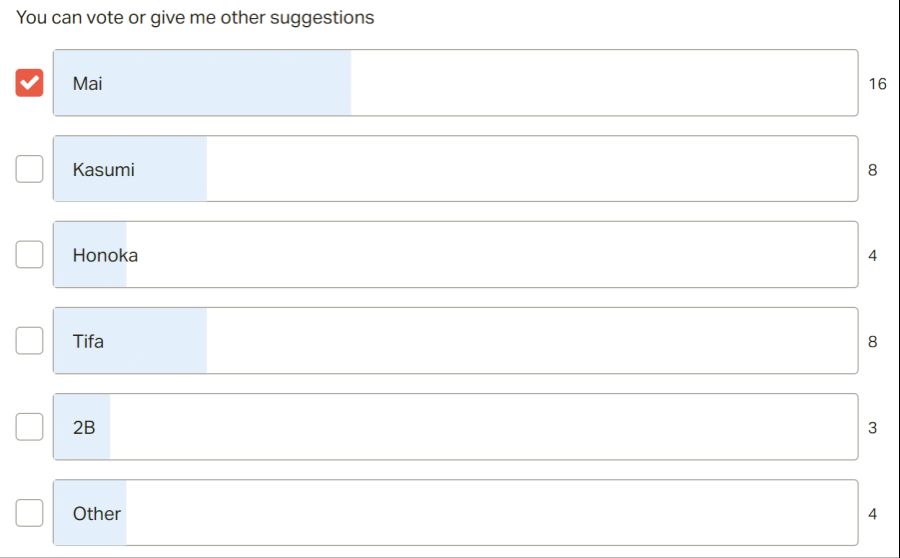Enable the Other checkbox
Image resolution: width=900 pixels, height=558 pixels.
pyautogui.click(x=29, y=513)
